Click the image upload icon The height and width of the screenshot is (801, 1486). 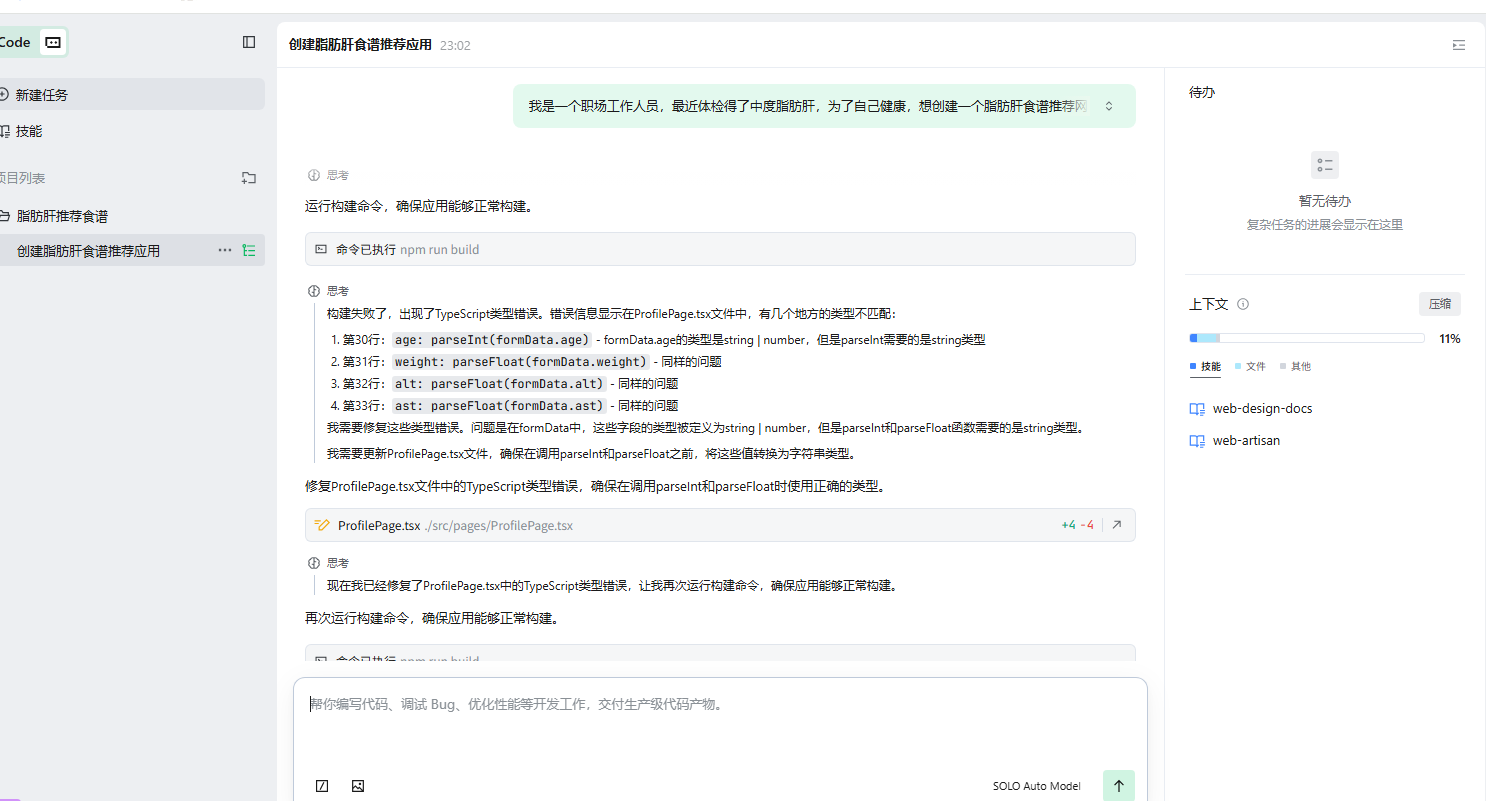tap(358, 786)
